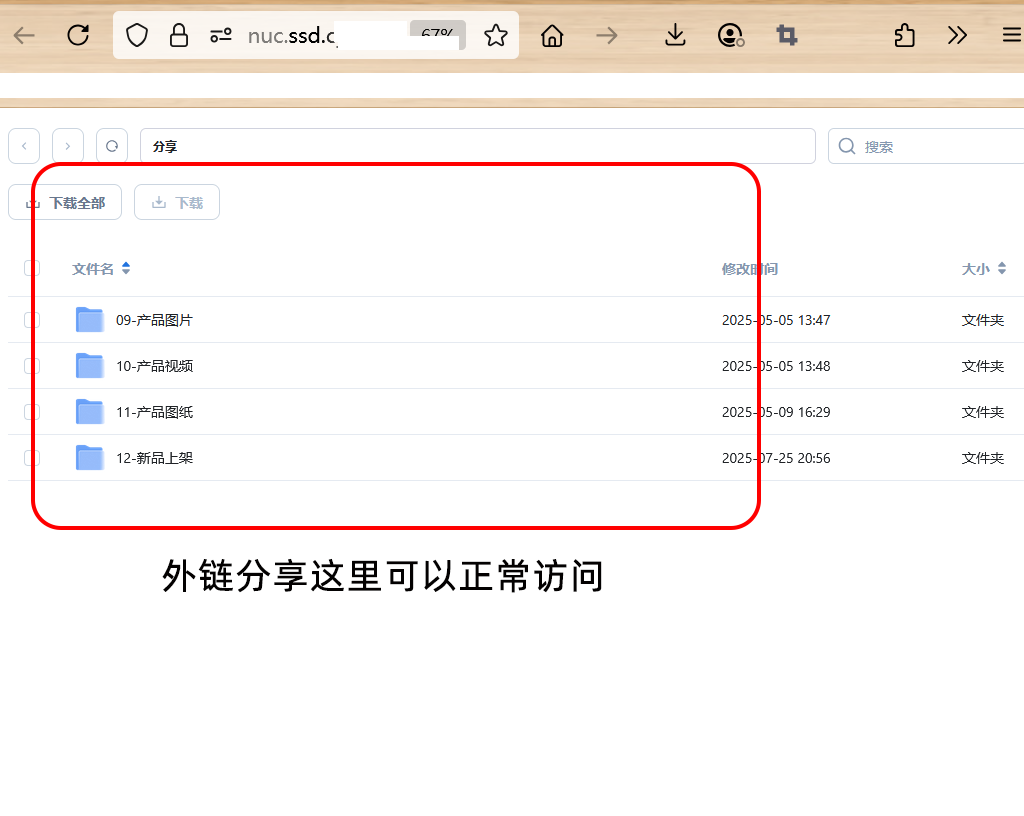
Task: Toggle the select-all checkbox in header
Action: tap(32, 268)
